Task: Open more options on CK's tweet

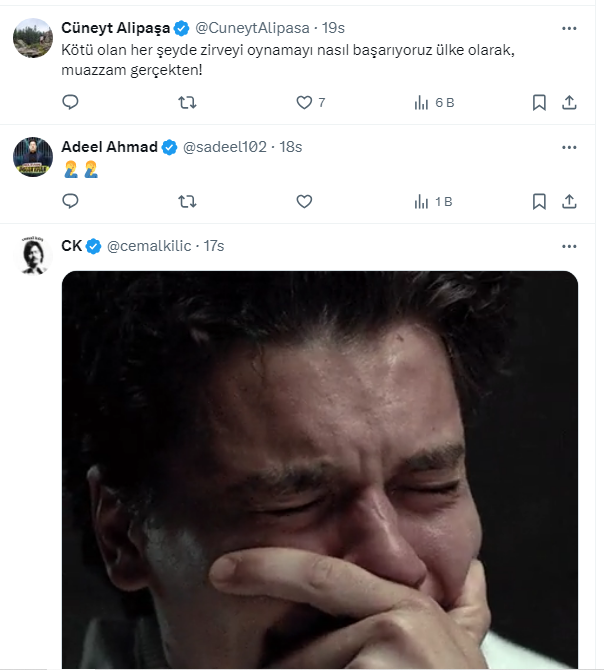Action: [569, 245]
